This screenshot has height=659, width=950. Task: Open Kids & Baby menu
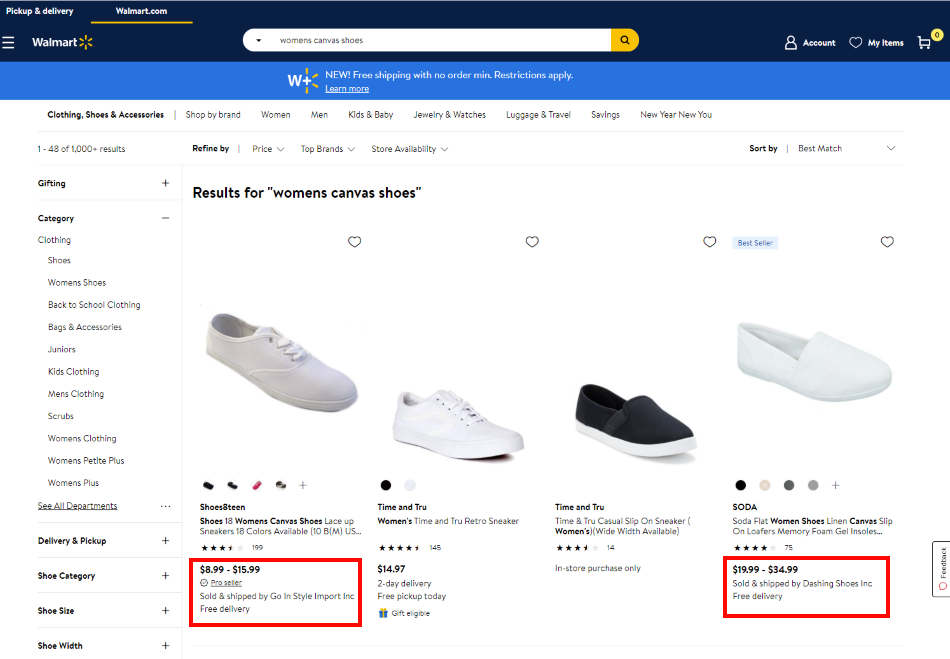[371, 114]
